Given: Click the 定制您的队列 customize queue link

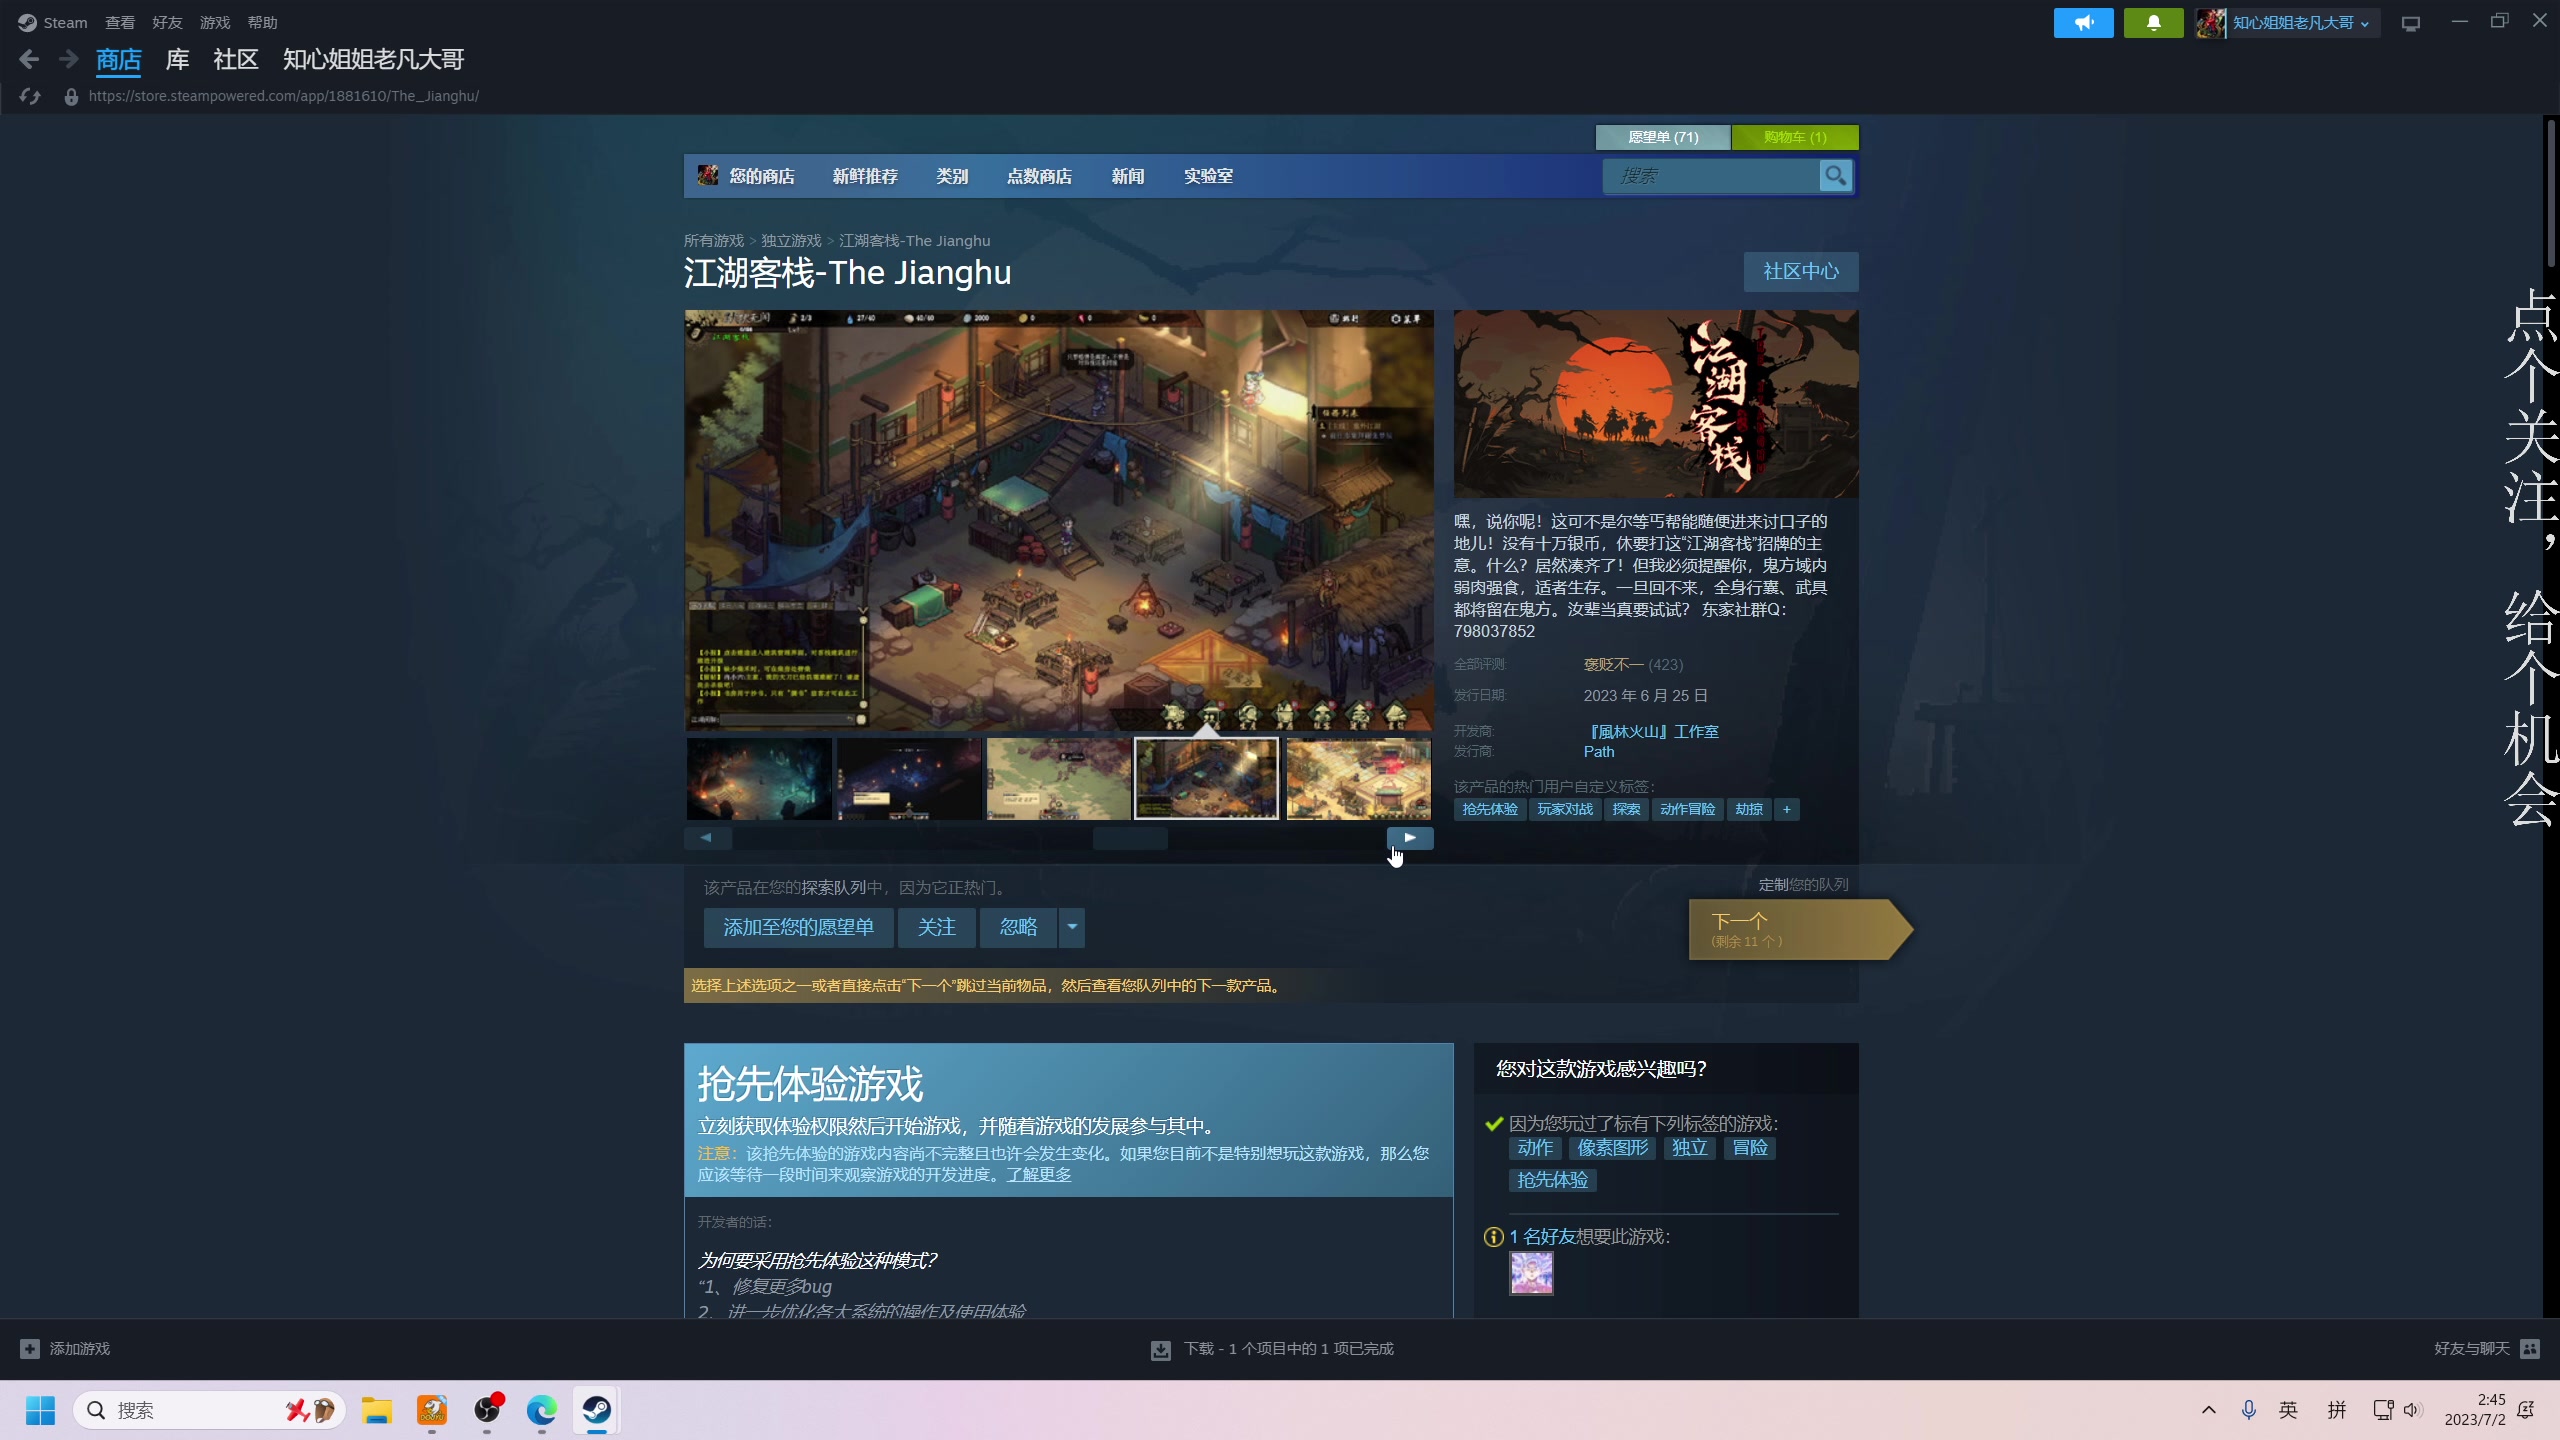Looking at the screenshot, I should pyautogui.click(x=1803, y=885).
